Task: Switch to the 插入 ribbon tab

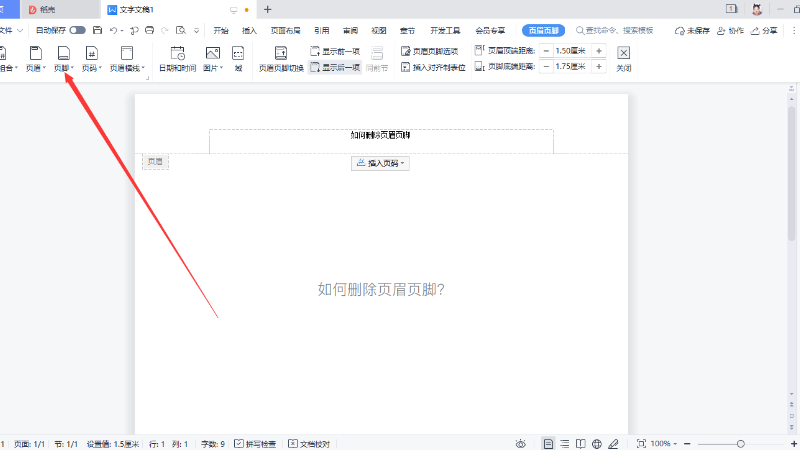Action: click(x=249, y=31)
